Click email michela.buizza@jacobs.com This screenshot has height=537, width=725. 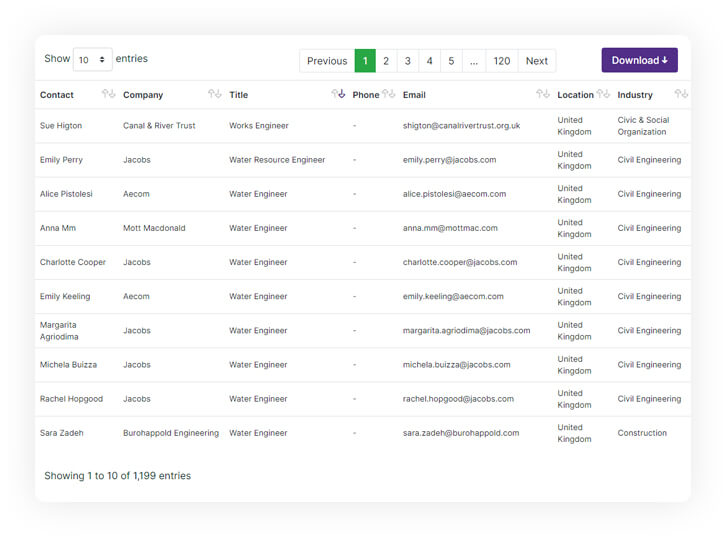457,364
